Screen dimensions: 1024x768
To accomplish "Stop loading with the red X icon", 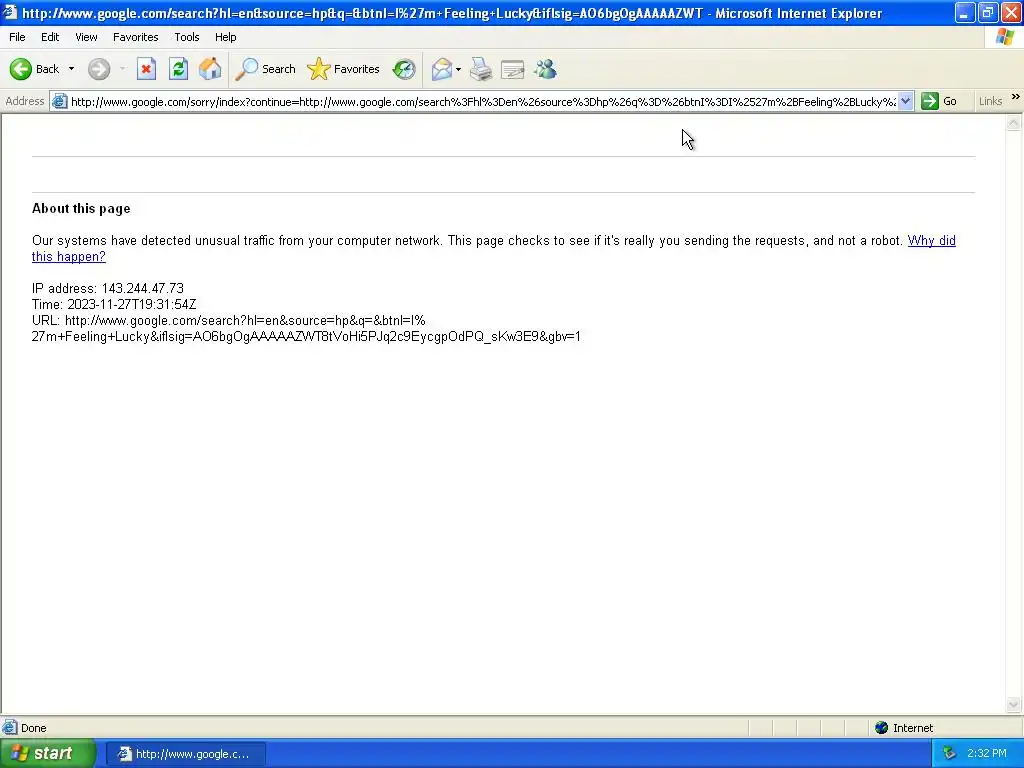I will pos(146,69).
